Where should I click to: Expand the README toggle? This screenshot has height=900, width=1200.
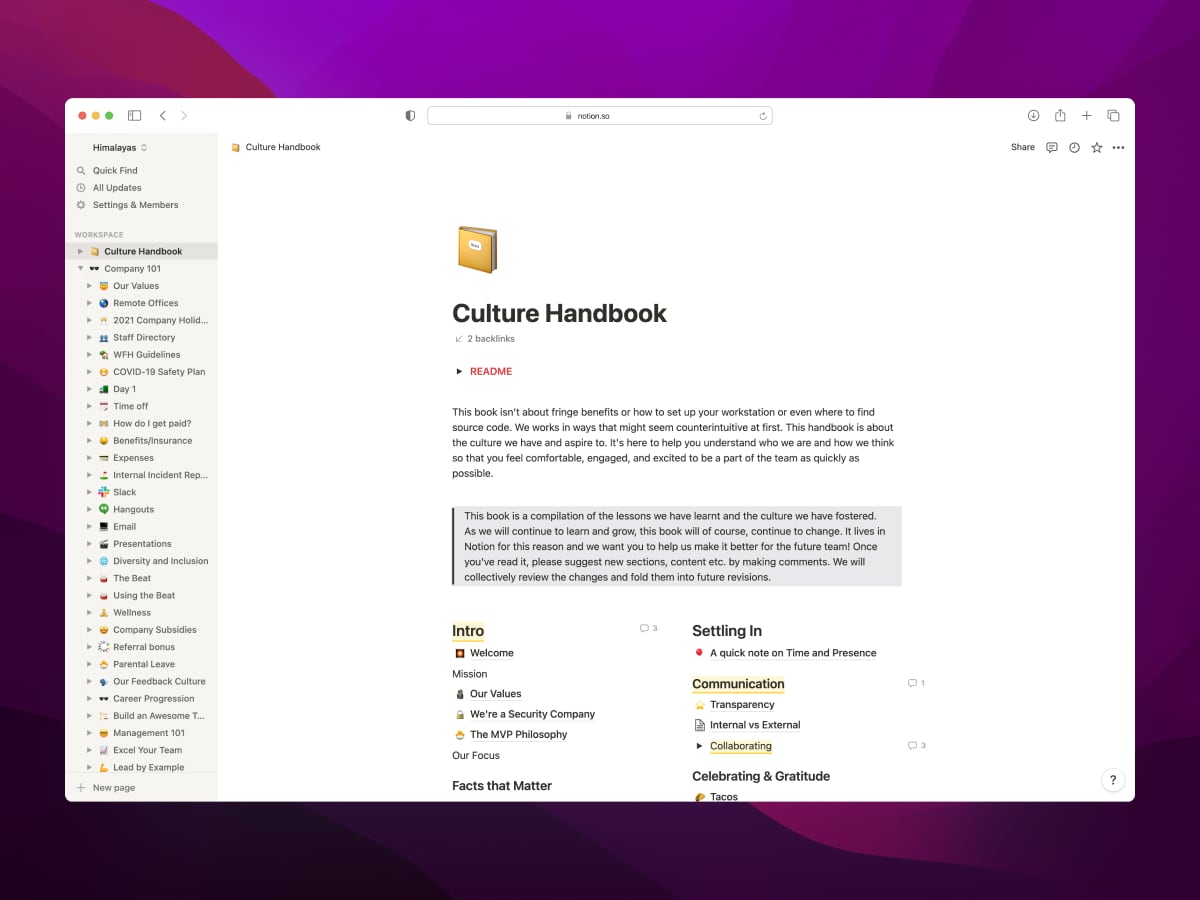pos(459,372)
